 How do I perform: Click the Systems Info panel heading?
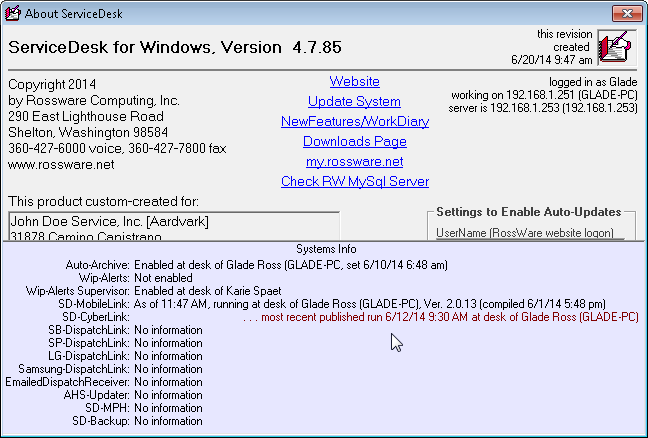click(x=326, y=249)
